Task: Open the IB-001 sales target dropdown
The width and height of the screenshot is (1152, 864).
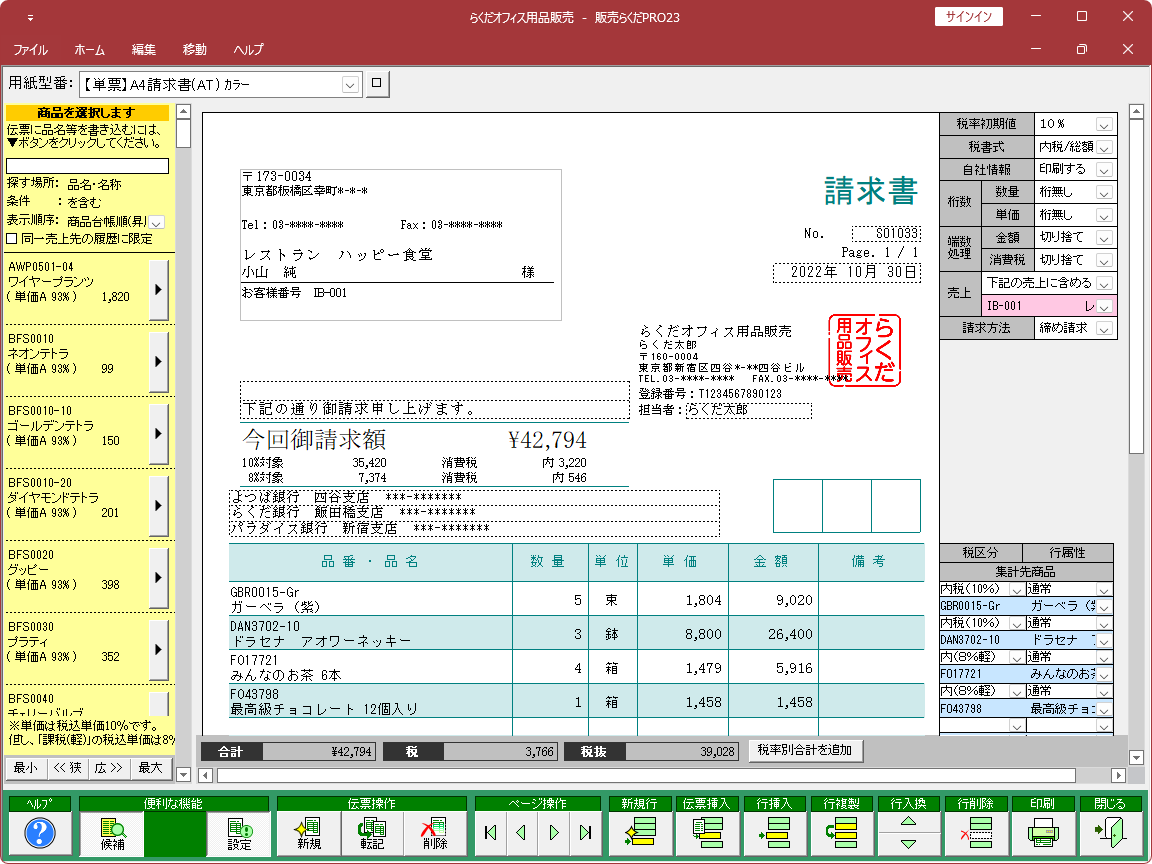Action: [x=1104, y=306]
